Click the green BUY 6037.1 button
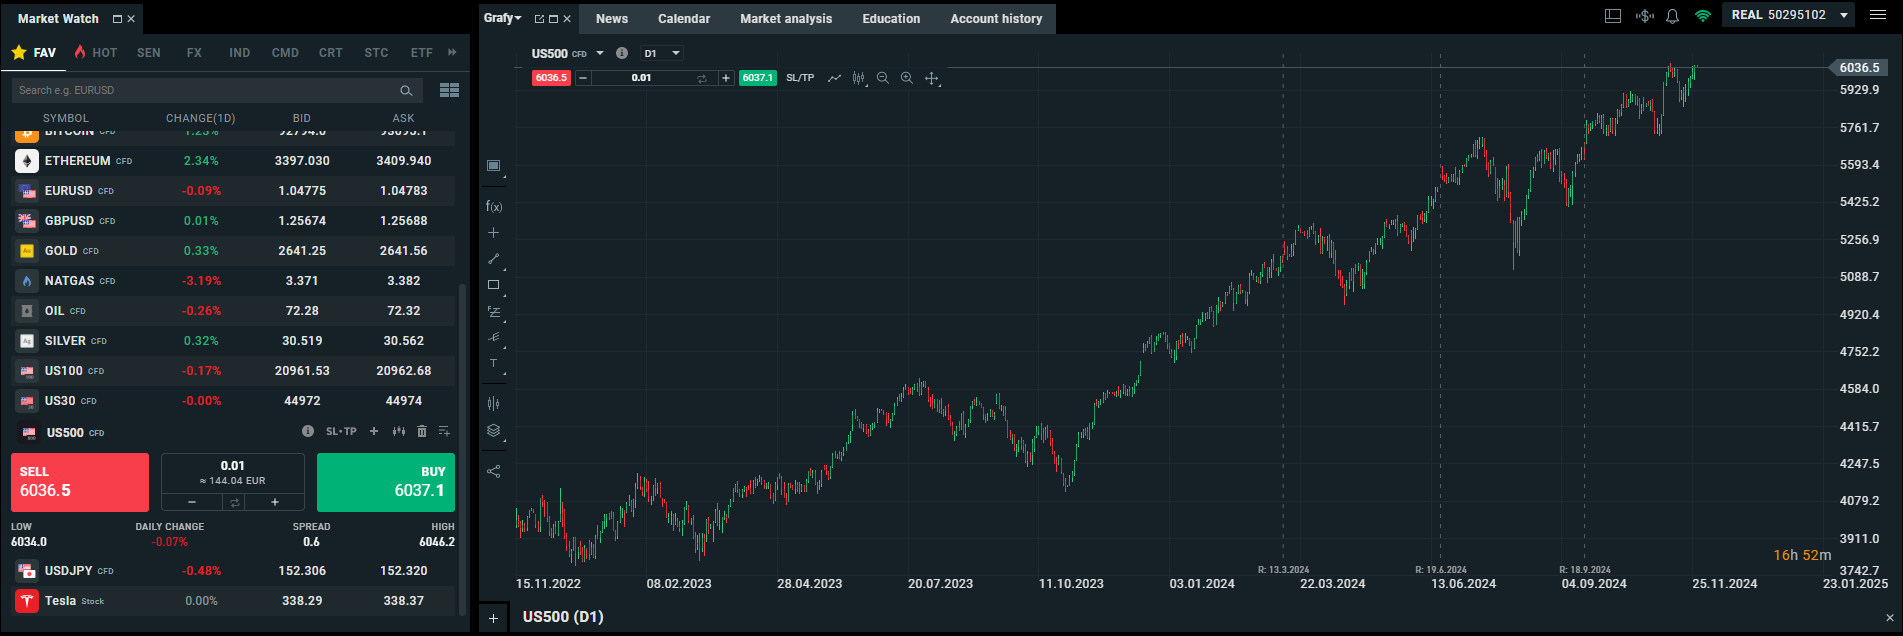Image resolution: width=1903 pixels, height=636 pixels. [386, 482]
